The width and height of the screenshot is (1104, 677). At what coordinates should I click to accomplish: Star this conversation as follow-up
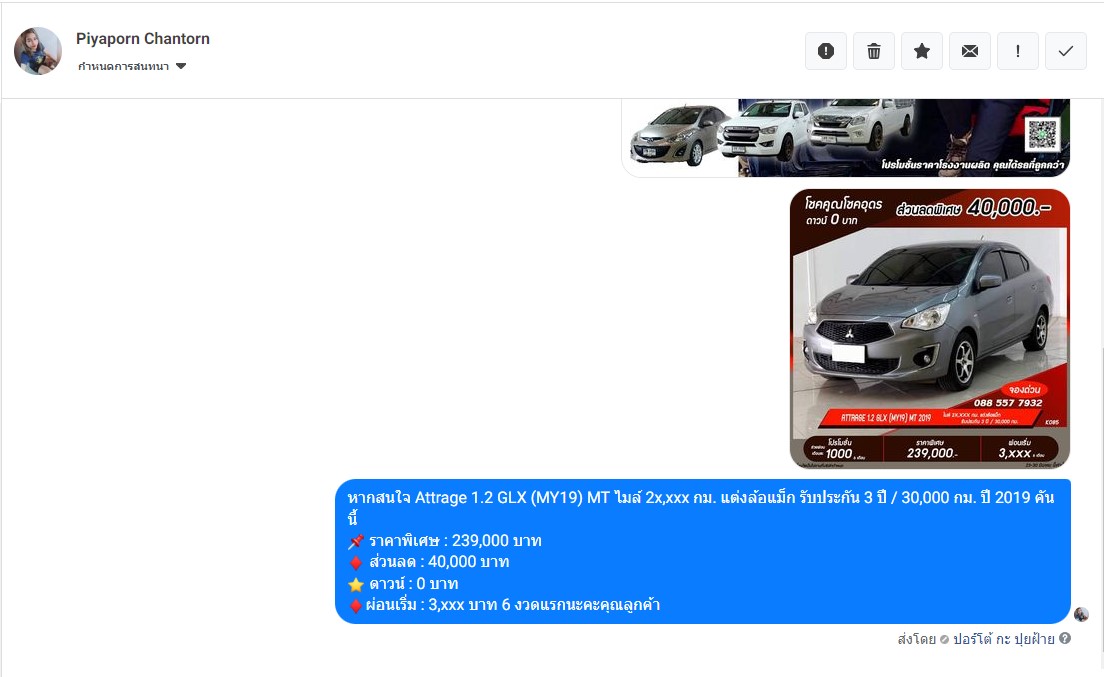point(922,51)
